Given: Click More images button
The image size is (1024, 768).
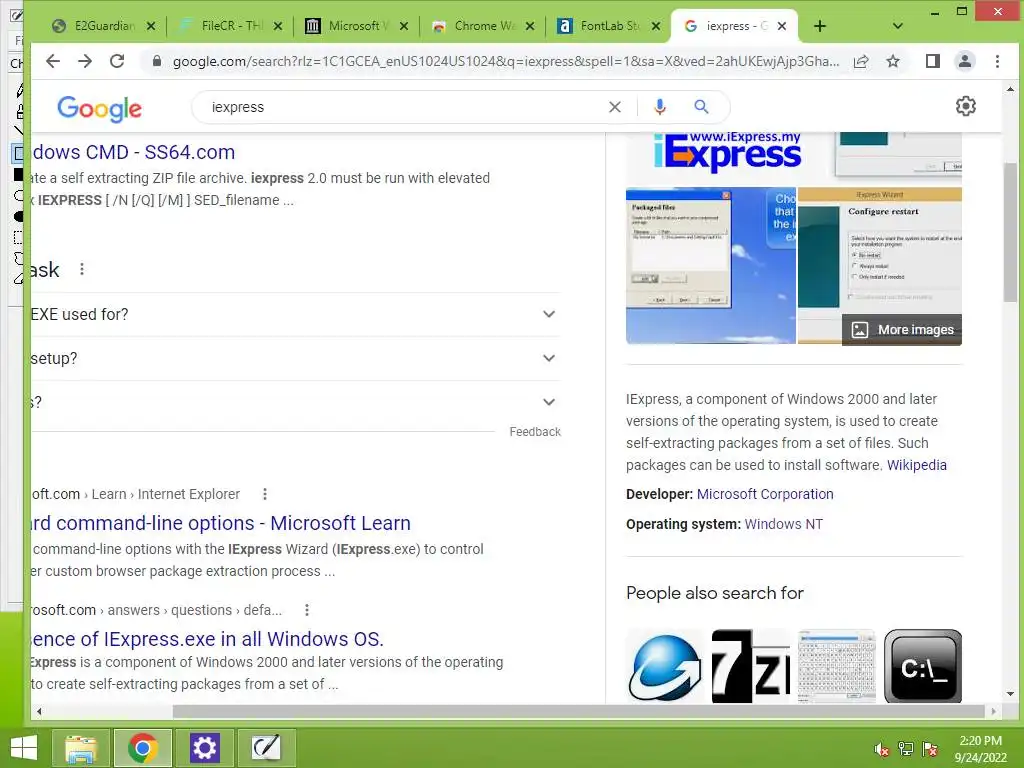Looking at the screenshot, I should 902,330.
